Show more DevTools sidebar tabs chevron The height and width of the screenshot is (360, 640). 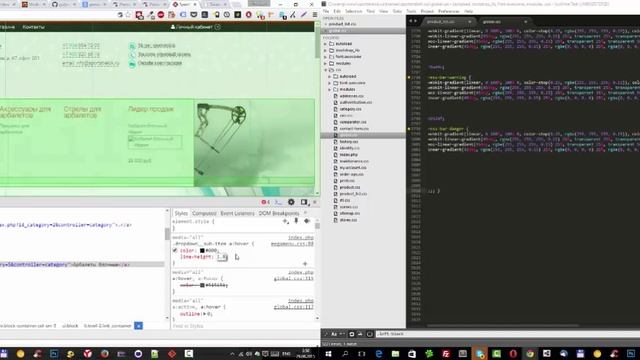tap(305, 213)
